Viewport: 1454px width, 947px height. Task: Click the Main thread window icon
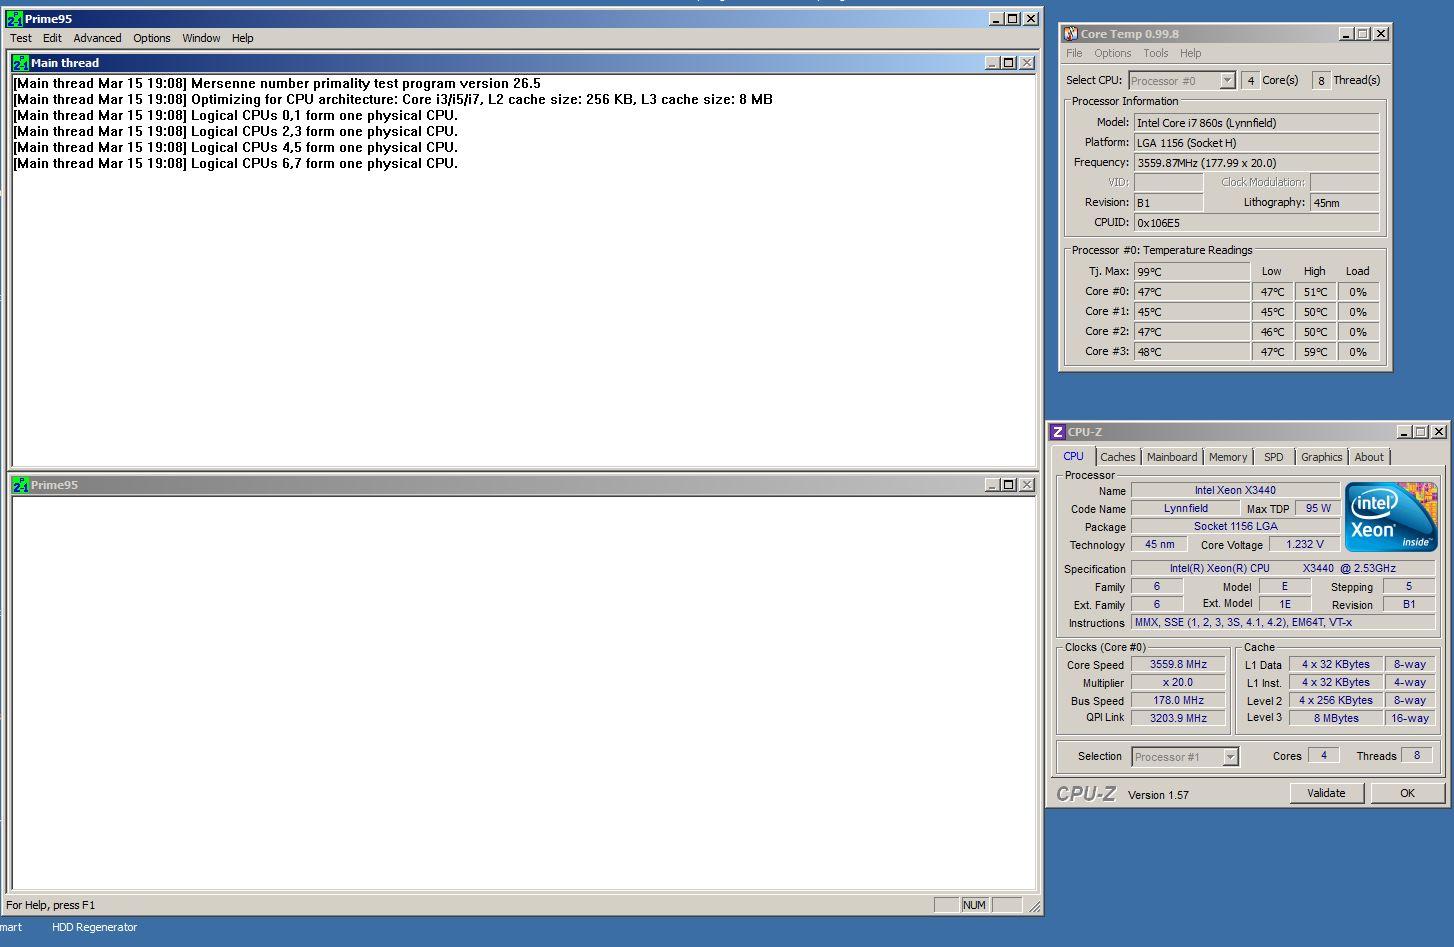[x=21, y=63]
